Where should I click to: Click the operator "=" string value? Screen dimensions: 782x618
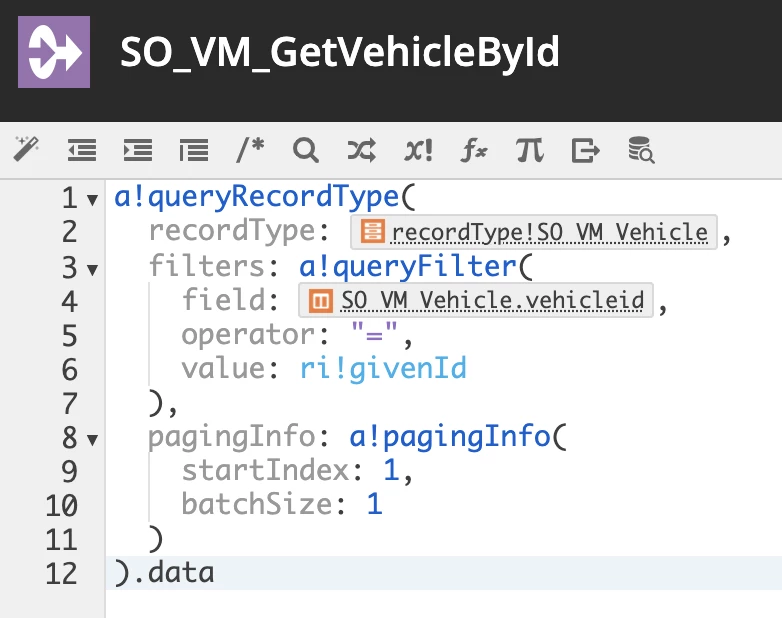[x=375, y=333]
